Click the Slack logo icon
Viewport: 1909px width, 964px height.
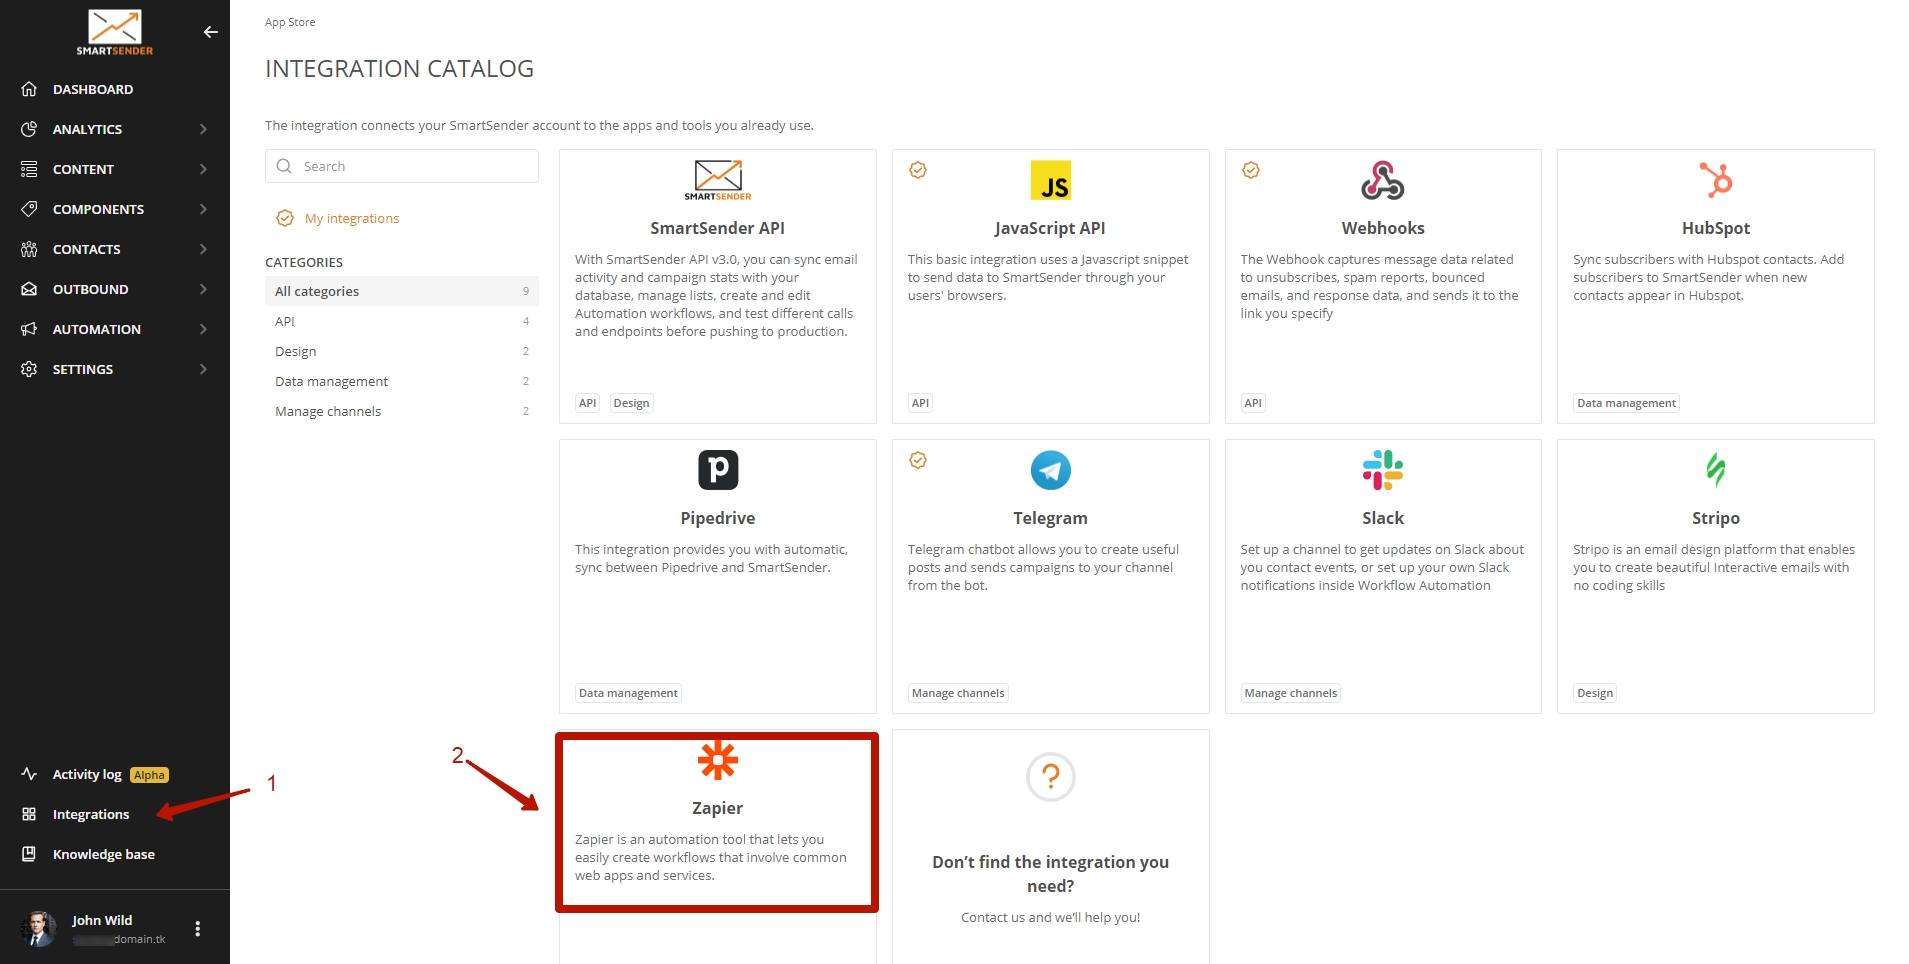1382,470
